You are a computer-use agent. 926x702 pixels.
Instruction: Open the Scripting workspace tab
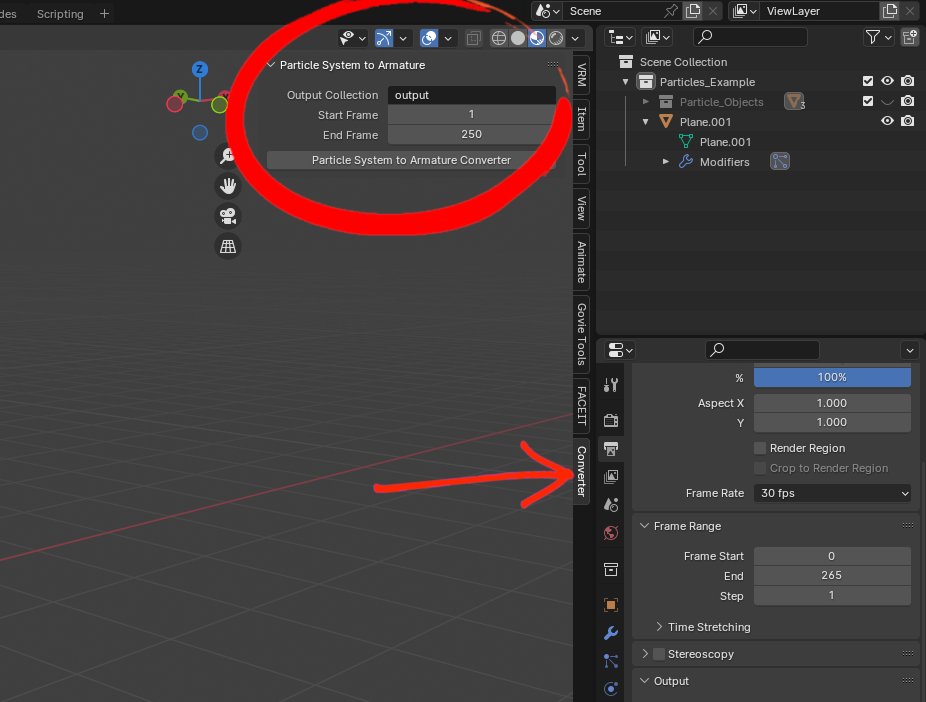[60, 14]
